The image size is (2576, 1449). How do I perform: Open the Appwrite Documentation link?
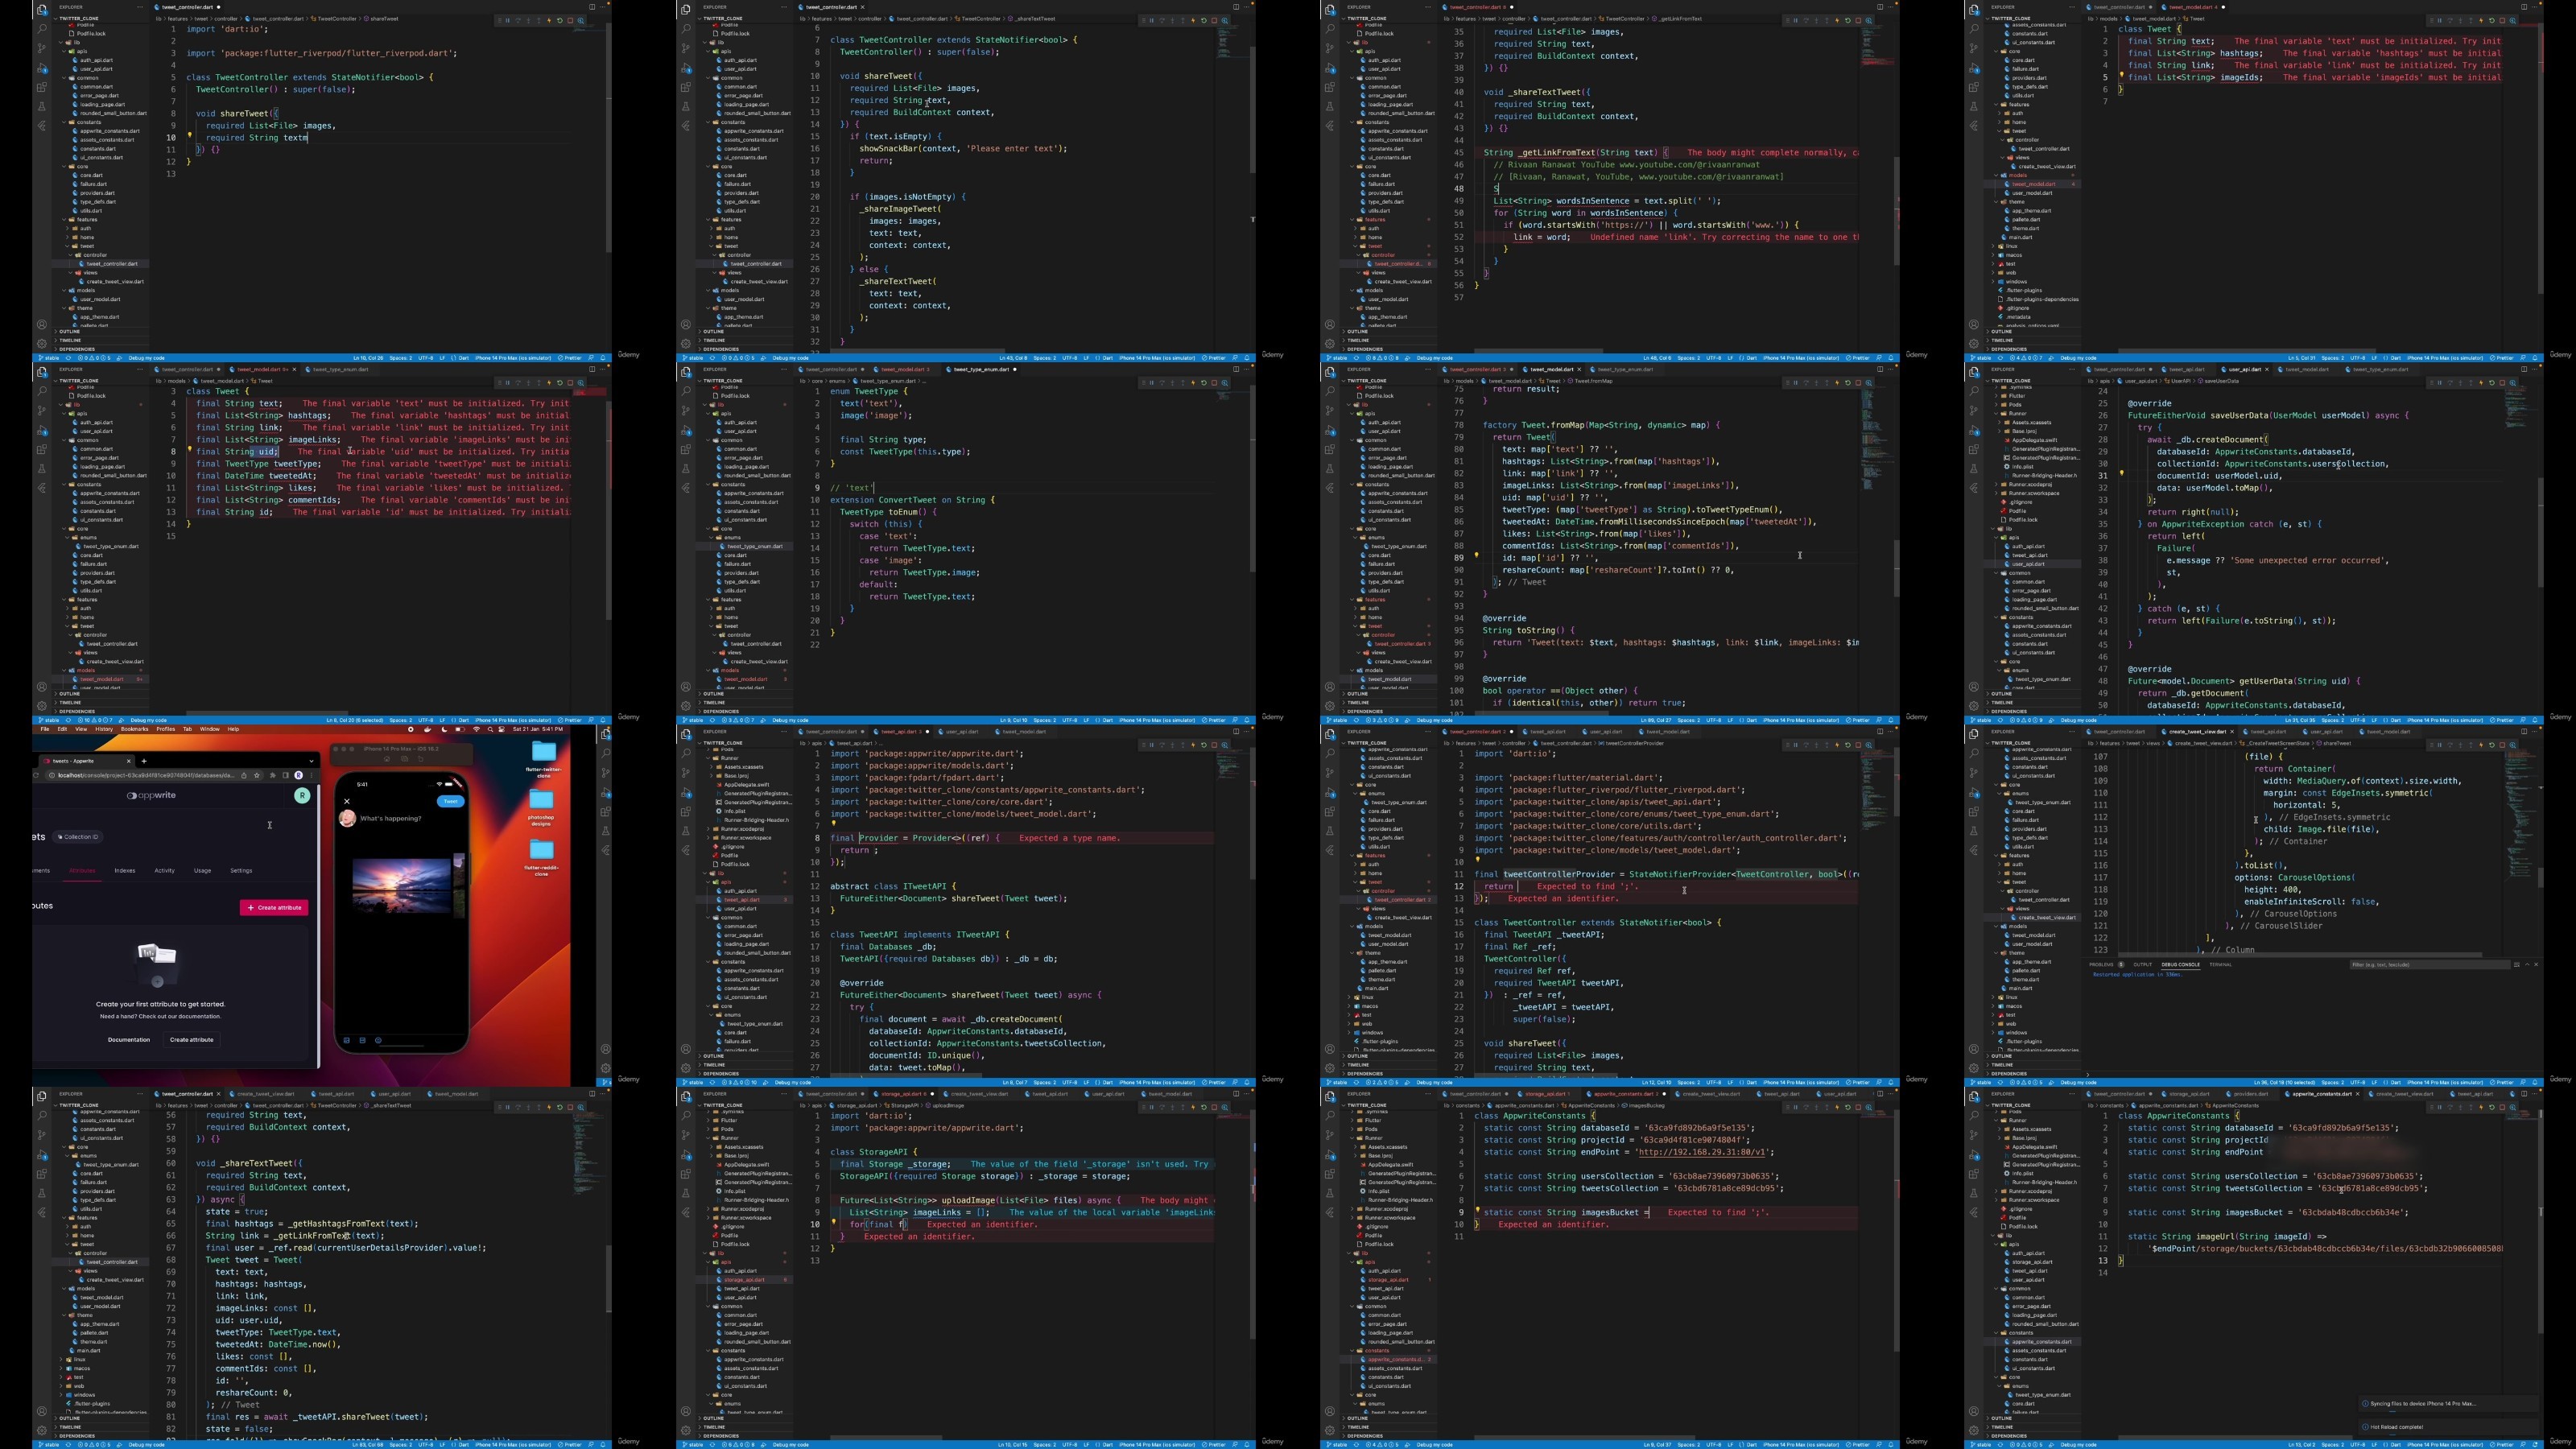(x=129, y=1040)
